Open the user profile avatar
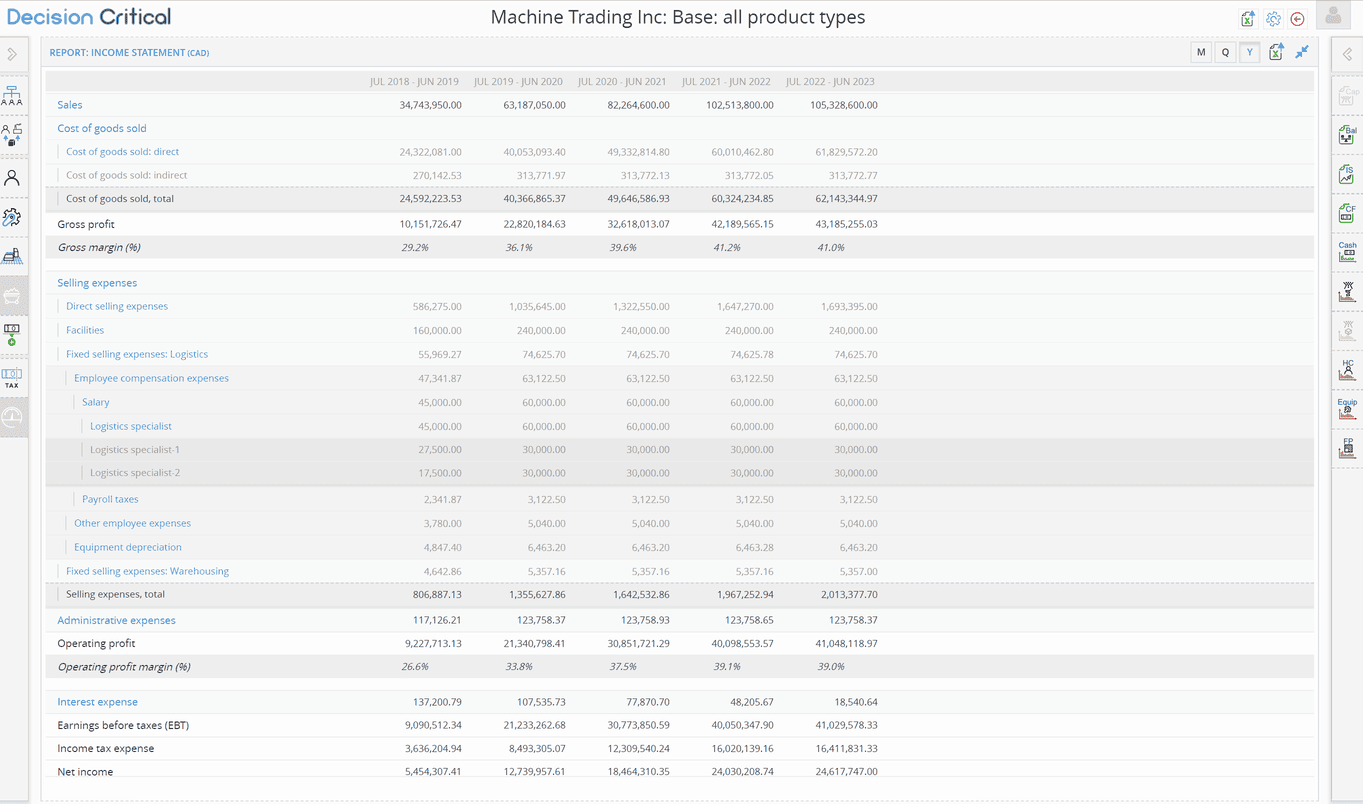The image size is (1363, 804). click(1333, 15)
